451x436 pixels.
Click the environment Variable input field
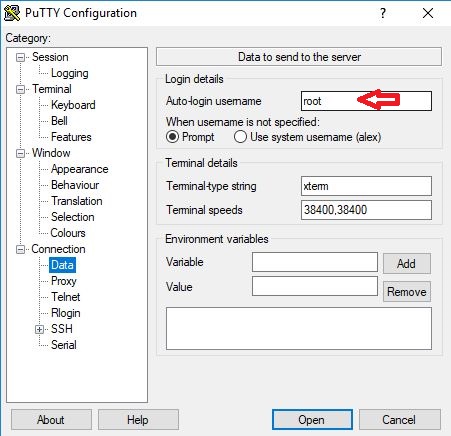click(315, 262)
